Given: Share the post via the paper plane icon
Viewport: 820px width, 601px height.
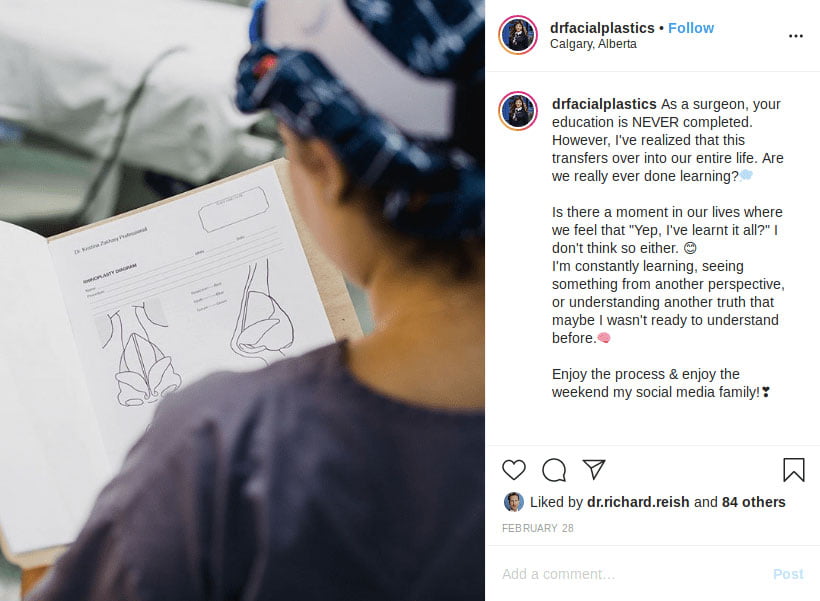Looking at the screenshot, I should click(594, 469).
